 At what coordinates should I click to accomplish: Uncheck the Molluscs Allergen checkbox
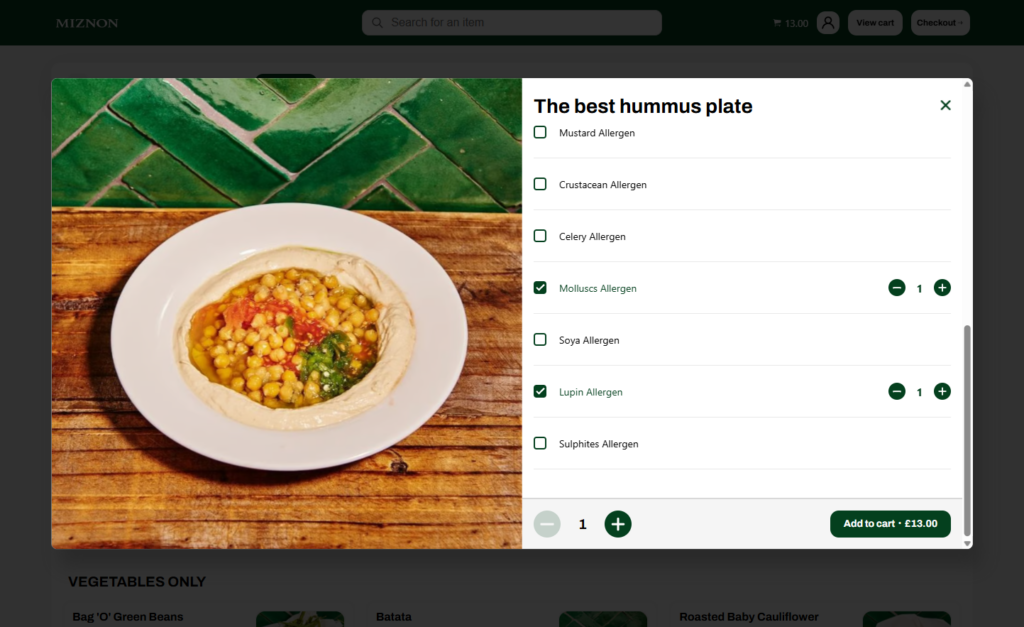540,287
